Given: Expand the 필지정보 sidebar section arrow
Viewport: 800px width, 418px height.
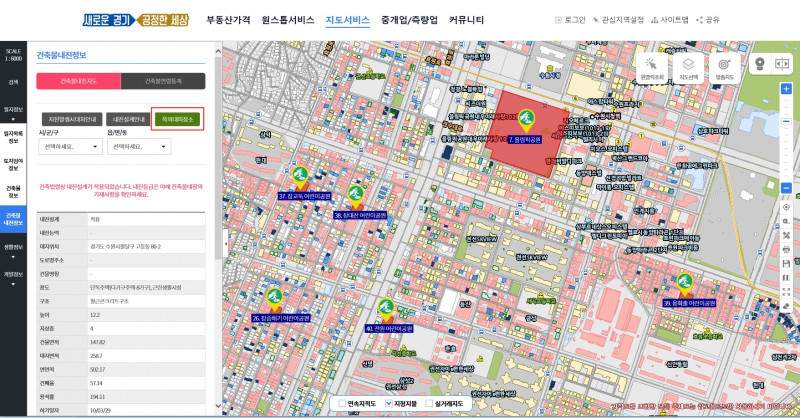Looking at the screenshot, I should point(13,119).
